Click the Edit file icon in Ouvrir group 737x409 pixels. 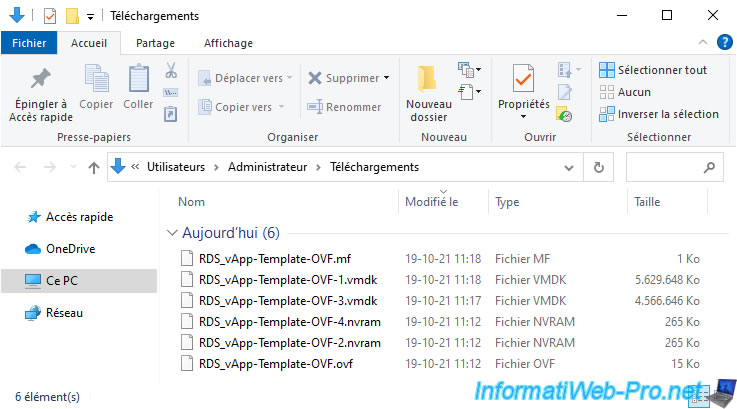click(x=565, y=92)
